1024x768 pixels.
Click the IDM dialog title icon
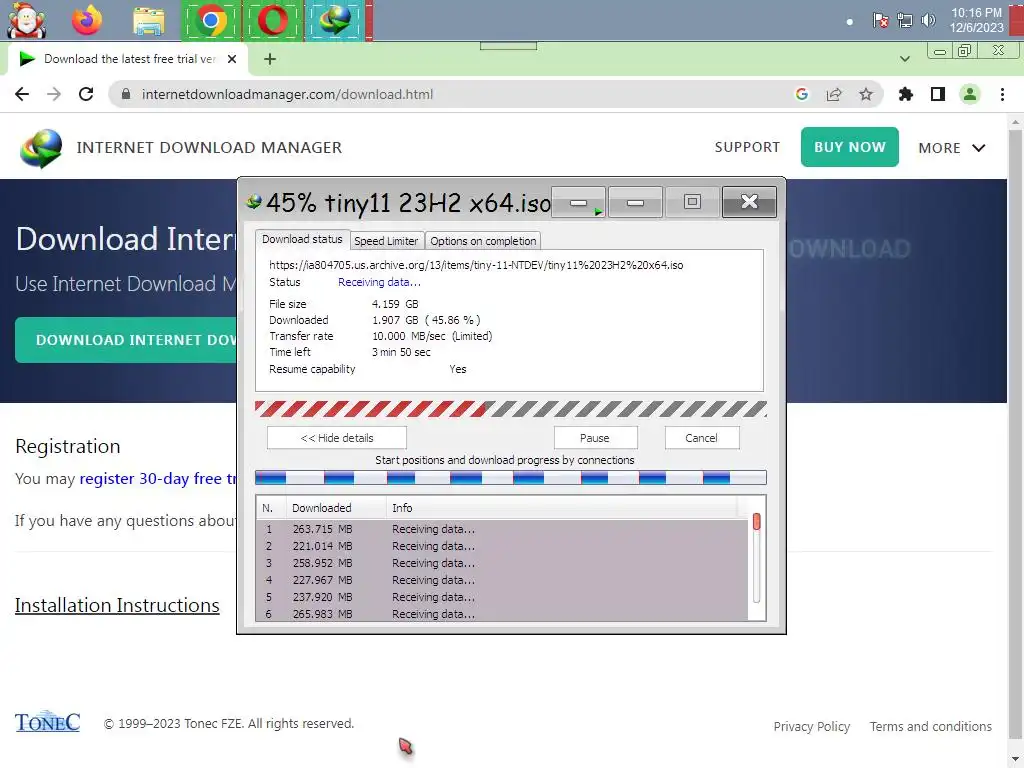click(x=253, y=202)
